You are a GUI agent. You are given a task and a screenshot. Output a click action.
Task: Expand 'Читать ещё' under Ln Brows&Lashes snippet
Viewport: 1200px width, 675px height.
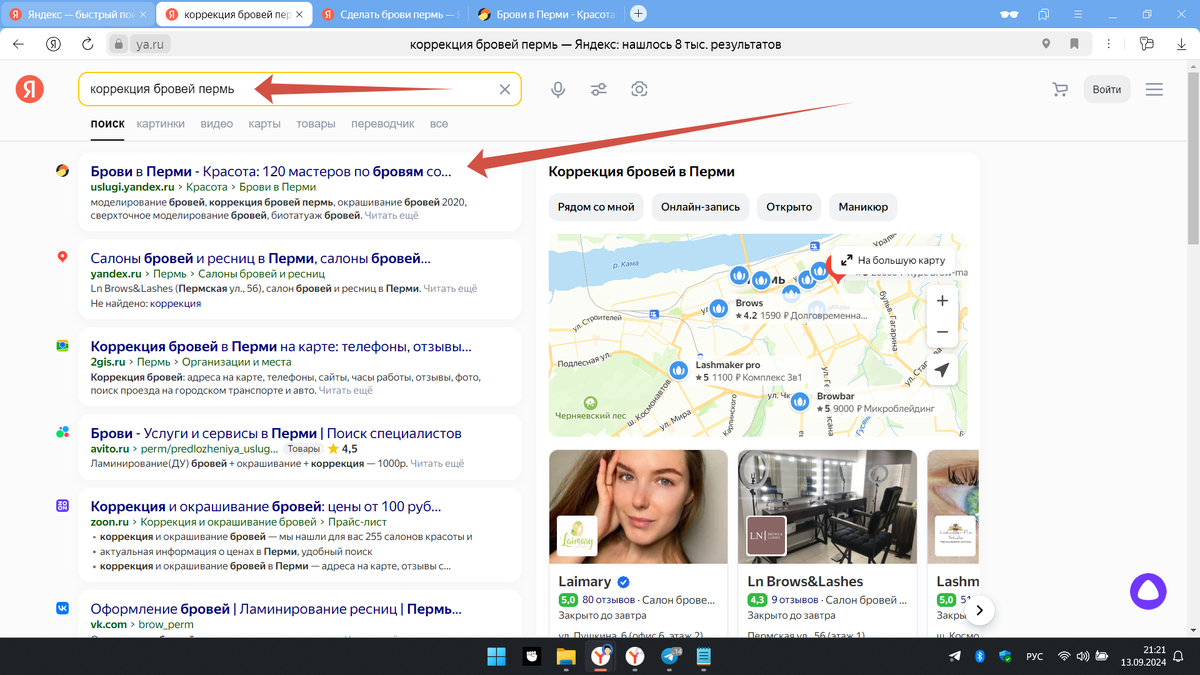[451, 288]
